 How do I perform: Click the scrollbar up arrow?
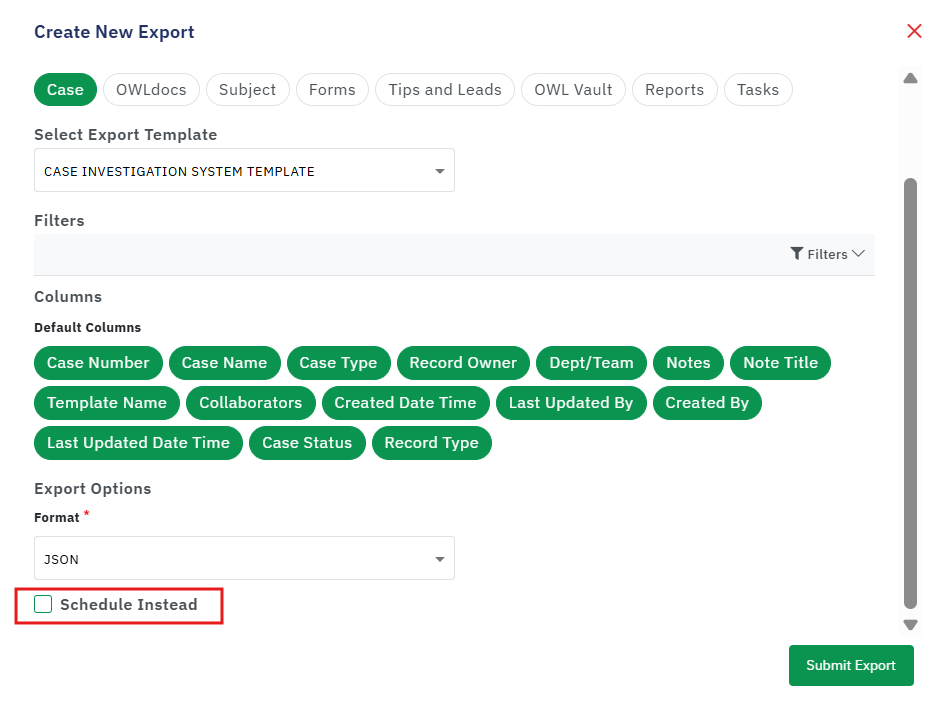(x=910, y=78)
